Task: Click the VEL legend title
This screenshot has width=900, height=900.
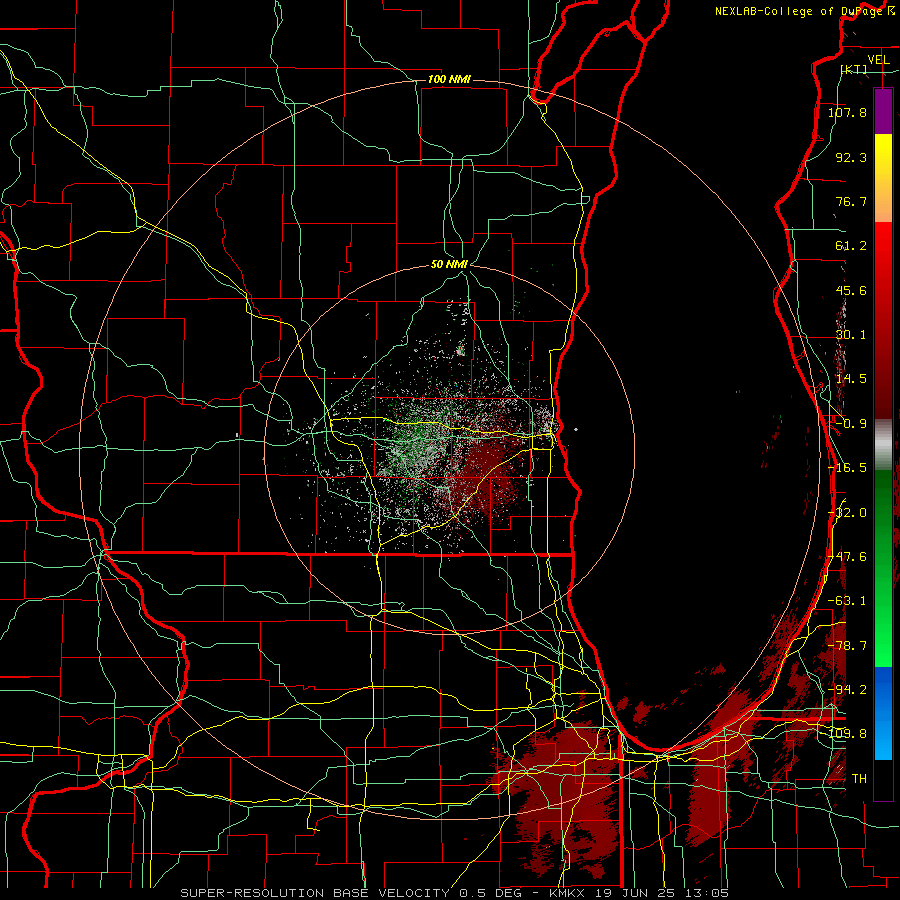Action: tap(878, 60)
